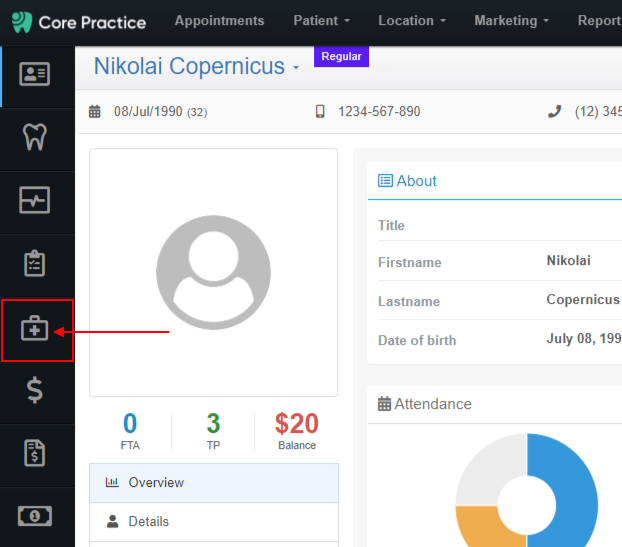
Task: Click the Firstname value Nikolai
Action: 568,261
